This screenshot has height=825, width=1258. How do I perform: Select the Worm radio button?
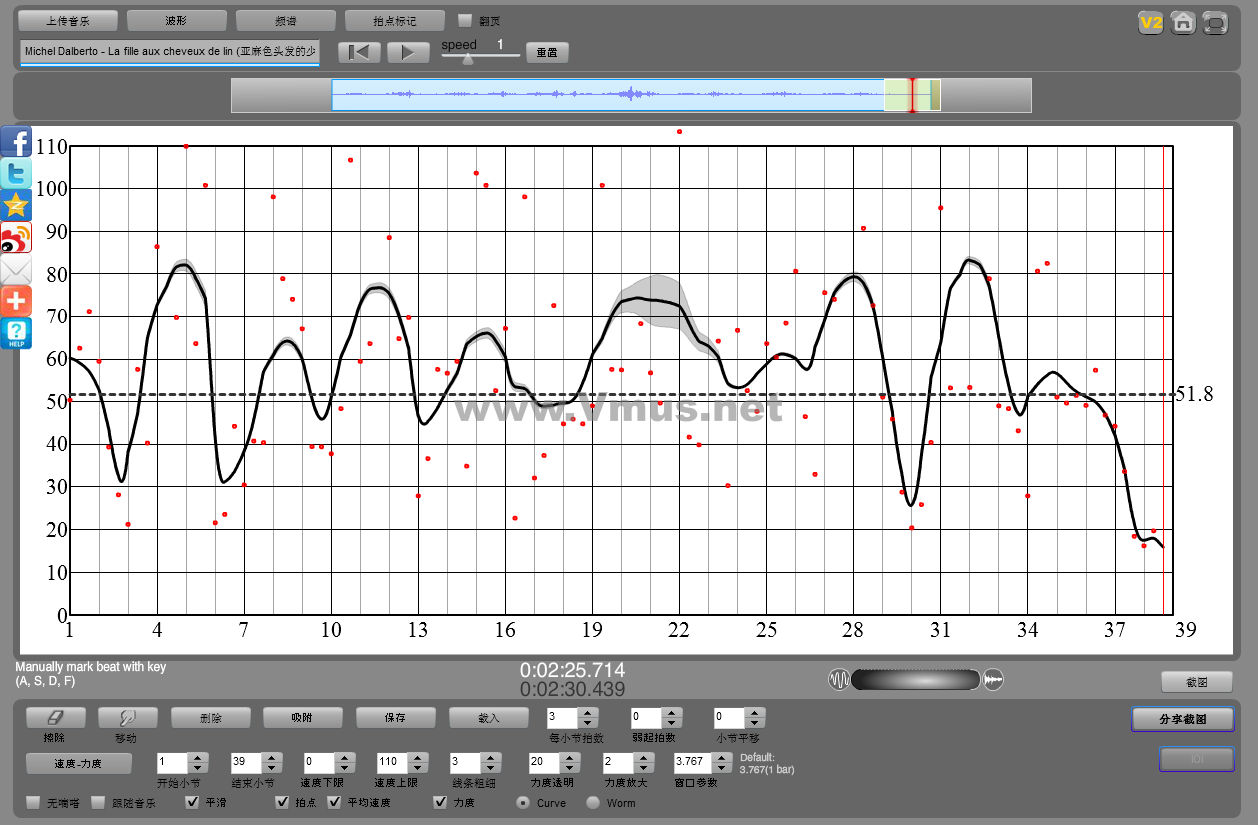point(593,802)
